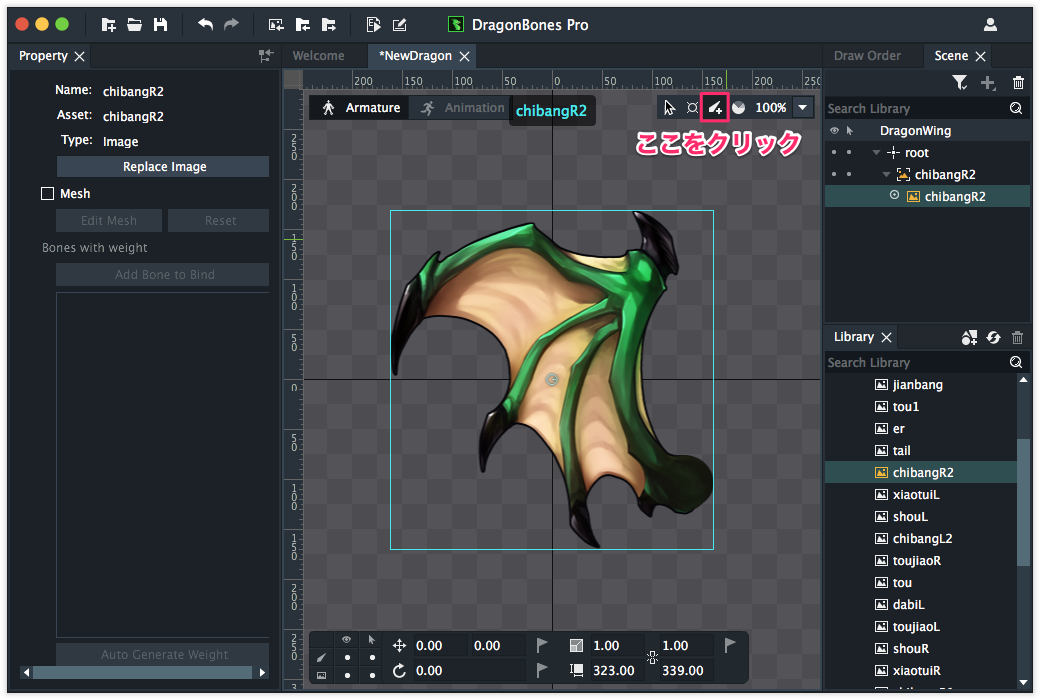Click the Create Bone tool icon
The image size is (1040, 700).
pos(714,107)
